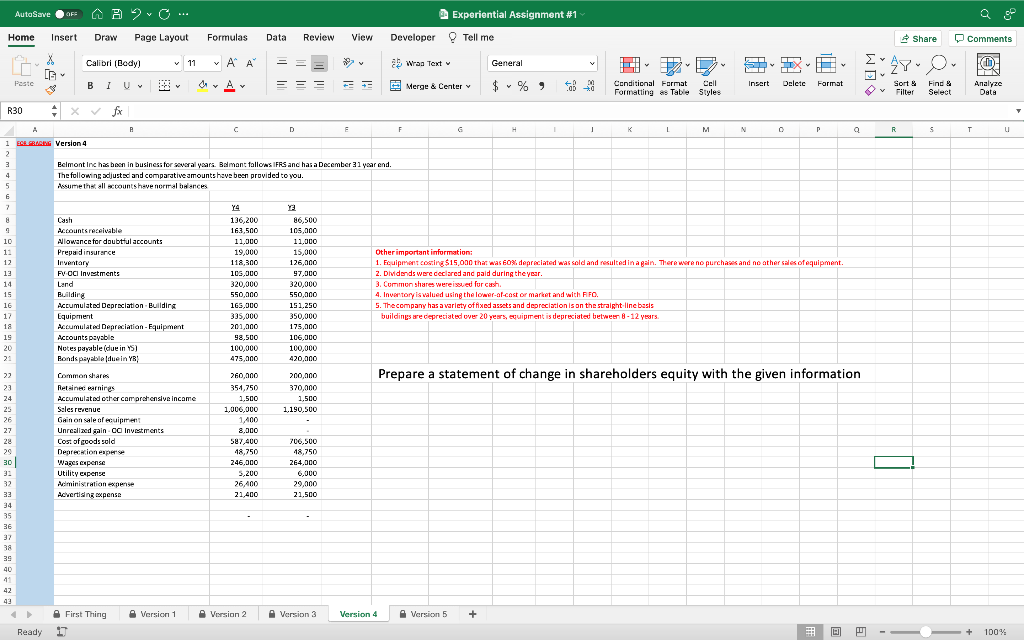The image size is (1024, 640).
Task: Click the Currency dollar format icon
Action: (495, 86)
